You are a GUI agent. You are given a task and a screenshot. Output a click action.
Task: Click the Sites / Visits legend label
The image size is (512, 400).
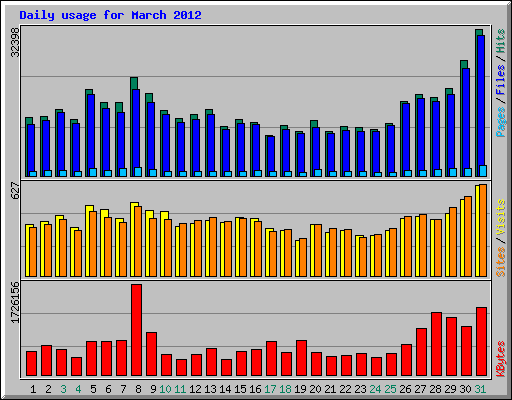[x=501, y=238]
